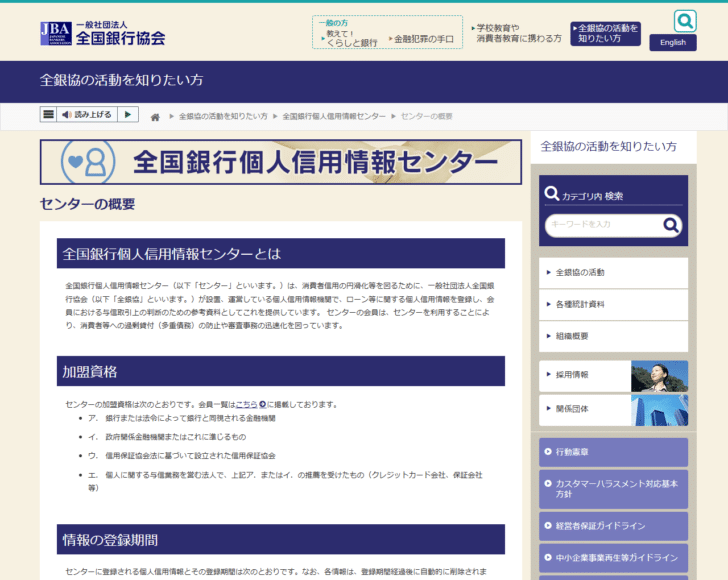Go to home via breadcrumb house icon
The width and height of the screenshot is (728, 580).
point(155,117)
